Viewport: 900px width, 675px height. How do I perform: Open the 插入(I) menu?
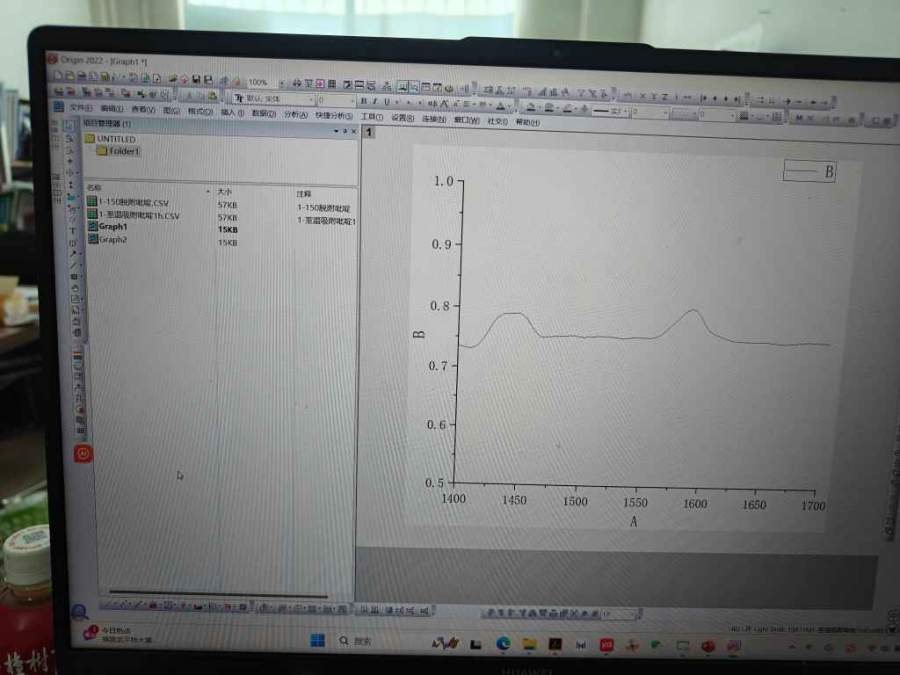[232, 112]
